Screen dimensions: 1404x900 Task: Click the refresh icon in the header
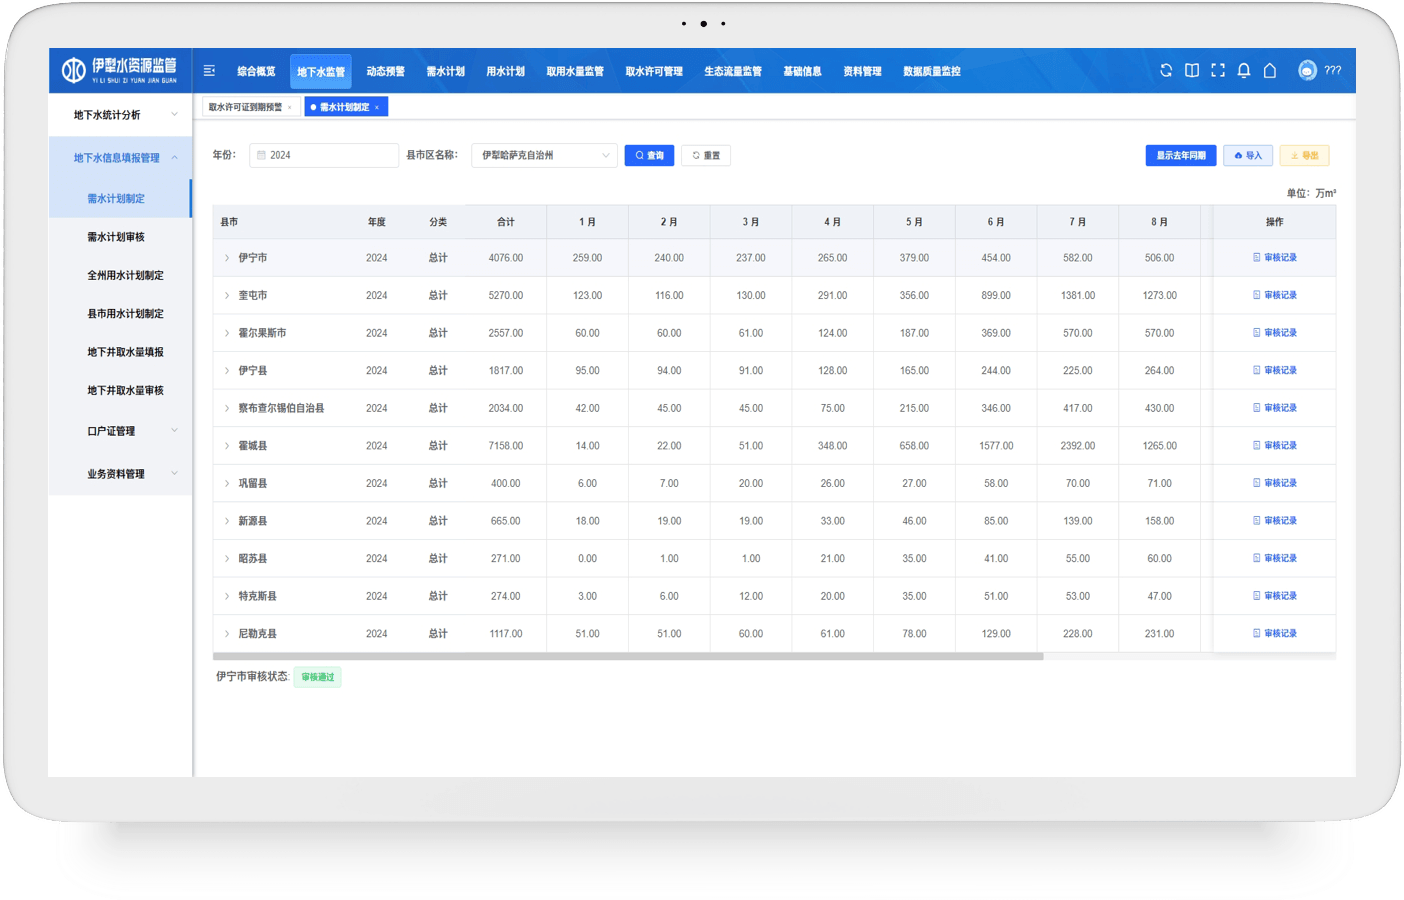coord(1166,70)
